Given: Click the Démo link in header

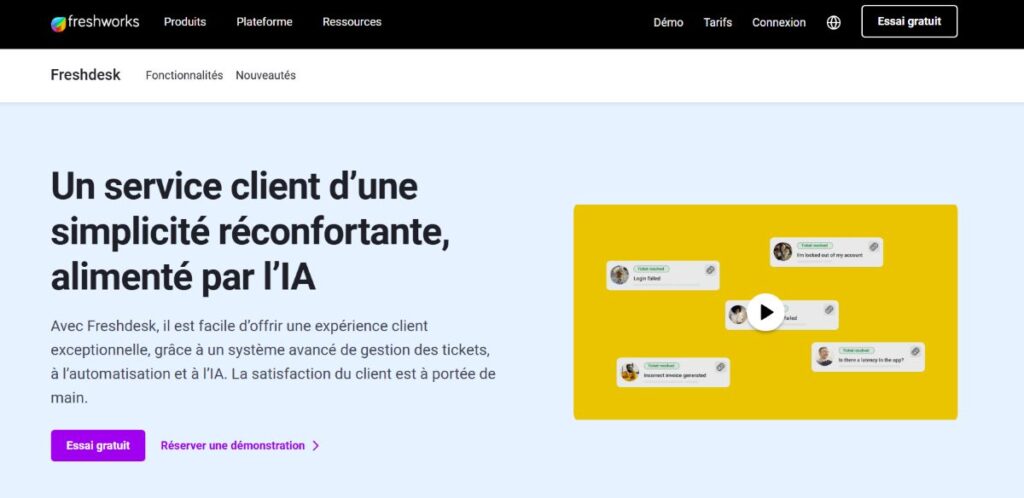Looking at the screenshot, I should click(x=668, y=22).
